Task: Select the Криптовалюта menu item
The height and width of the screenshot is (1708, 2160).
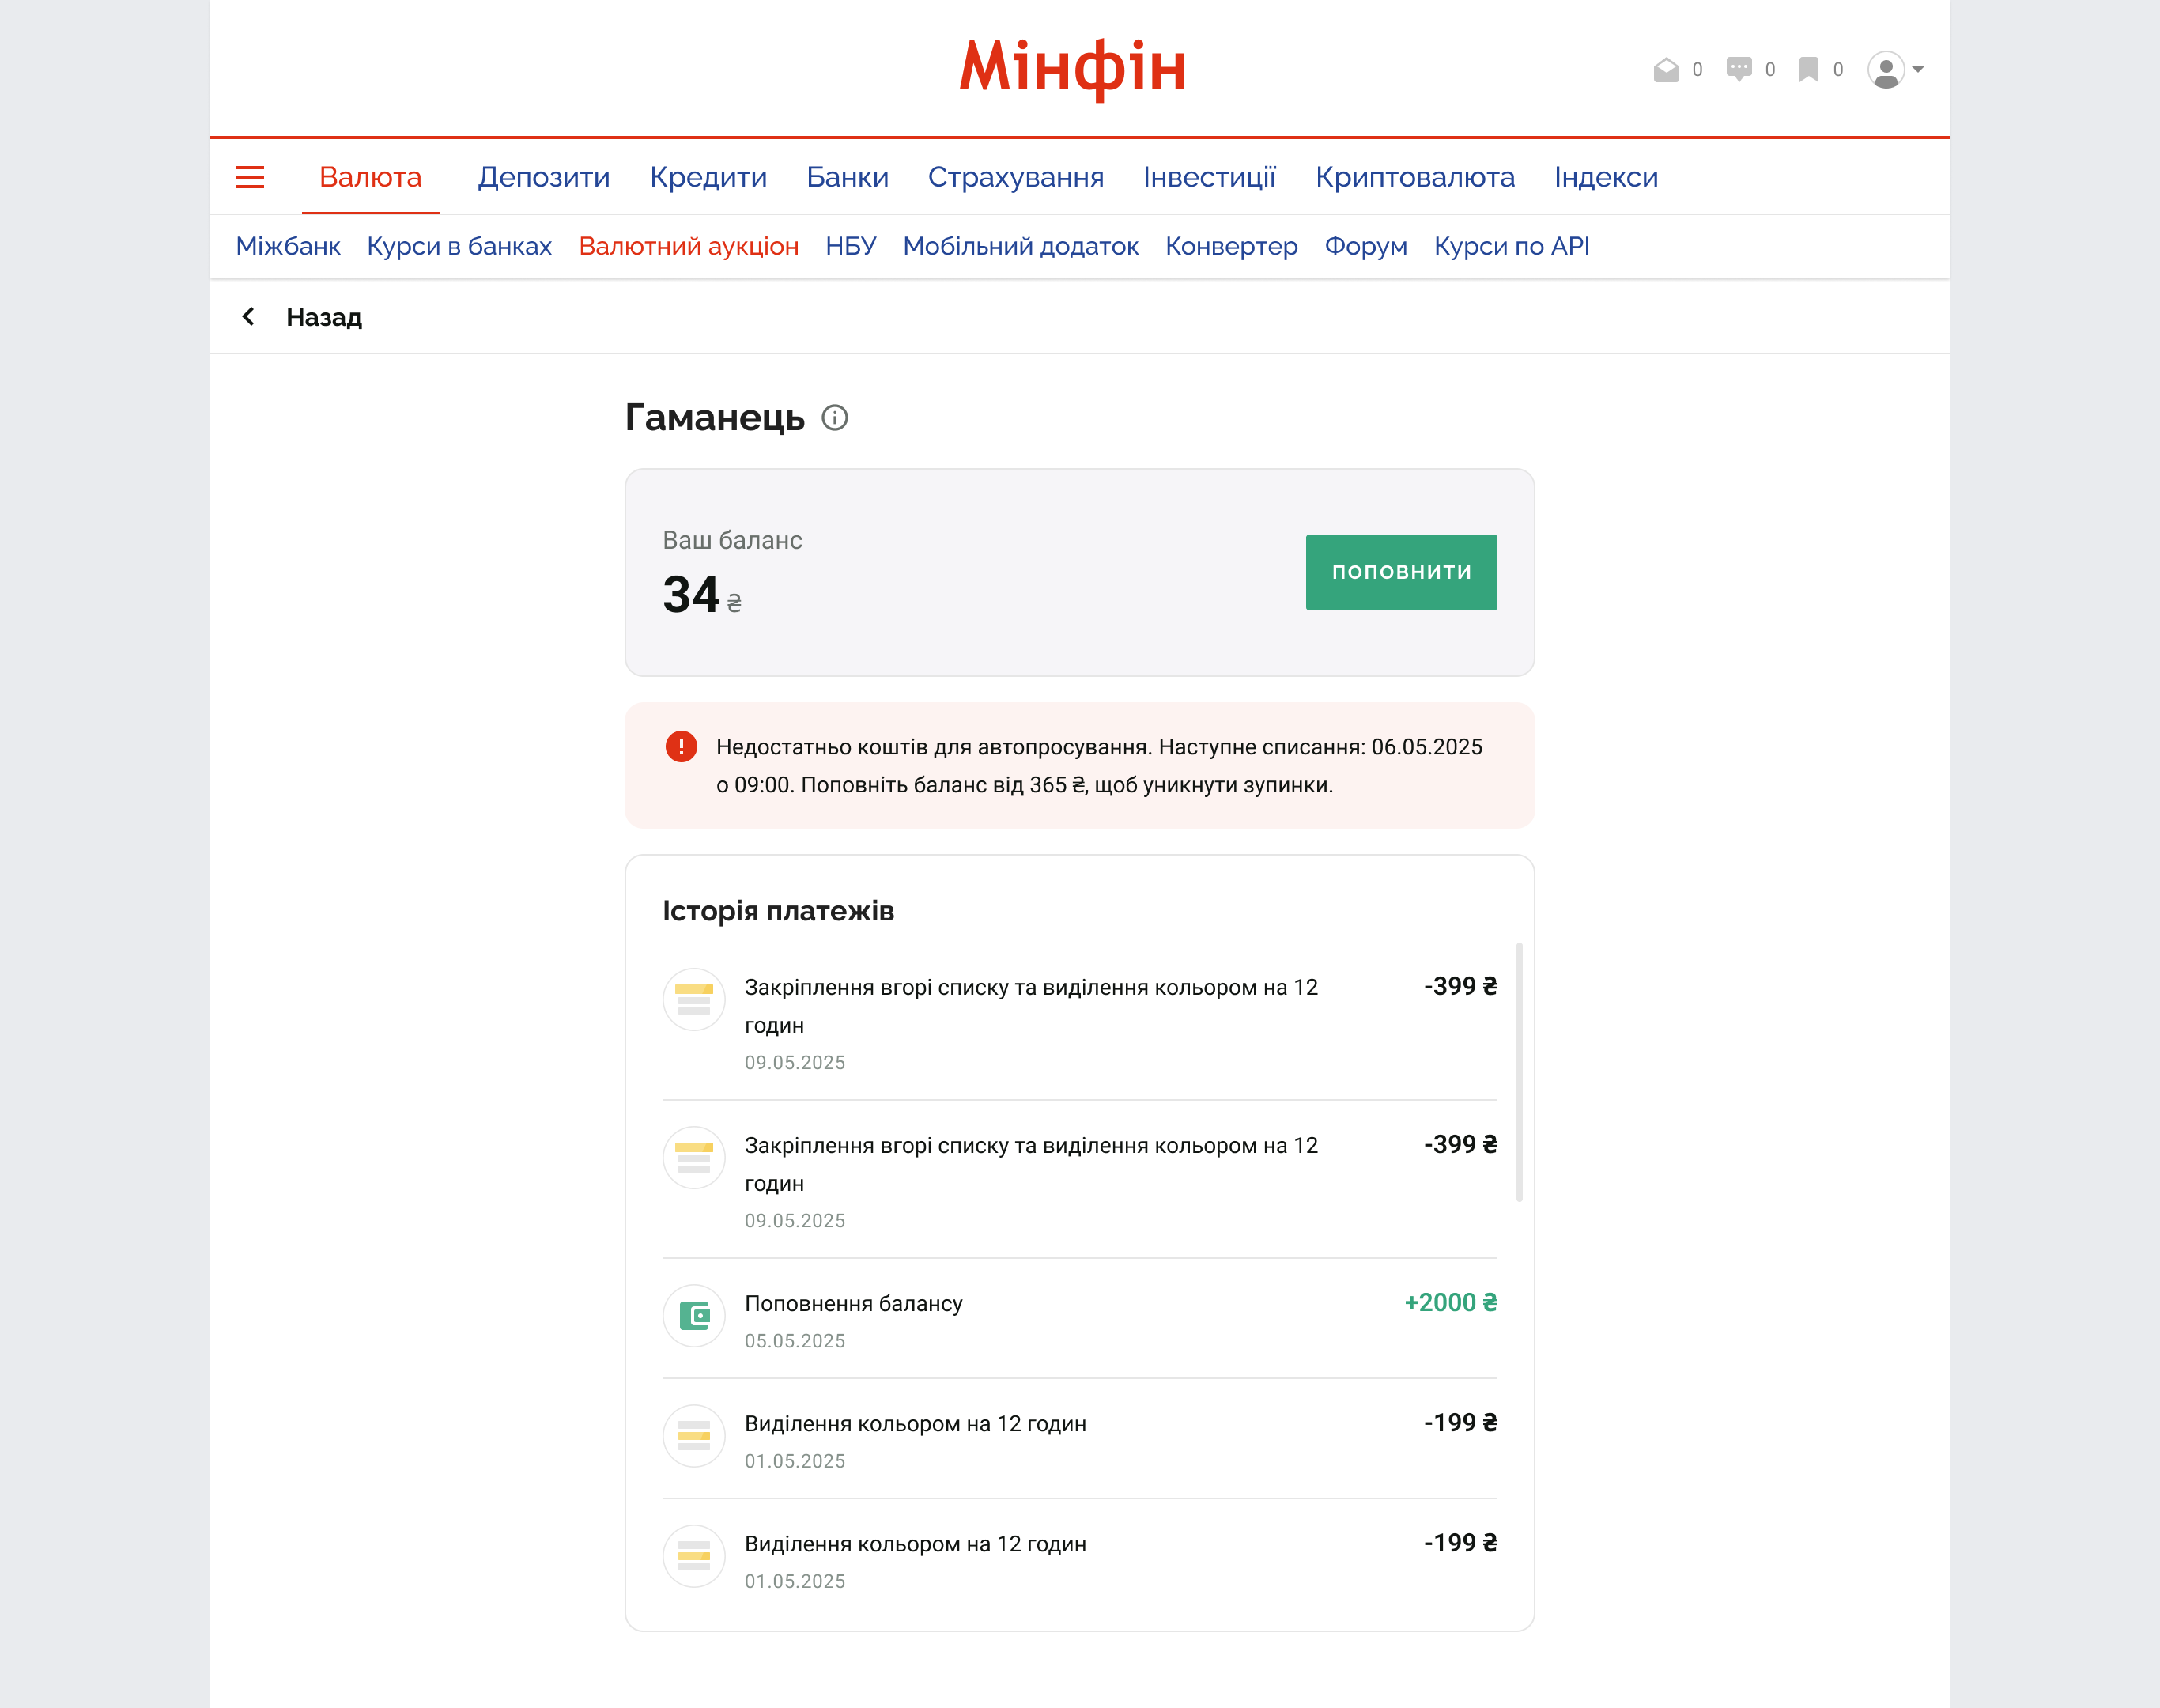Action: 1414,177
